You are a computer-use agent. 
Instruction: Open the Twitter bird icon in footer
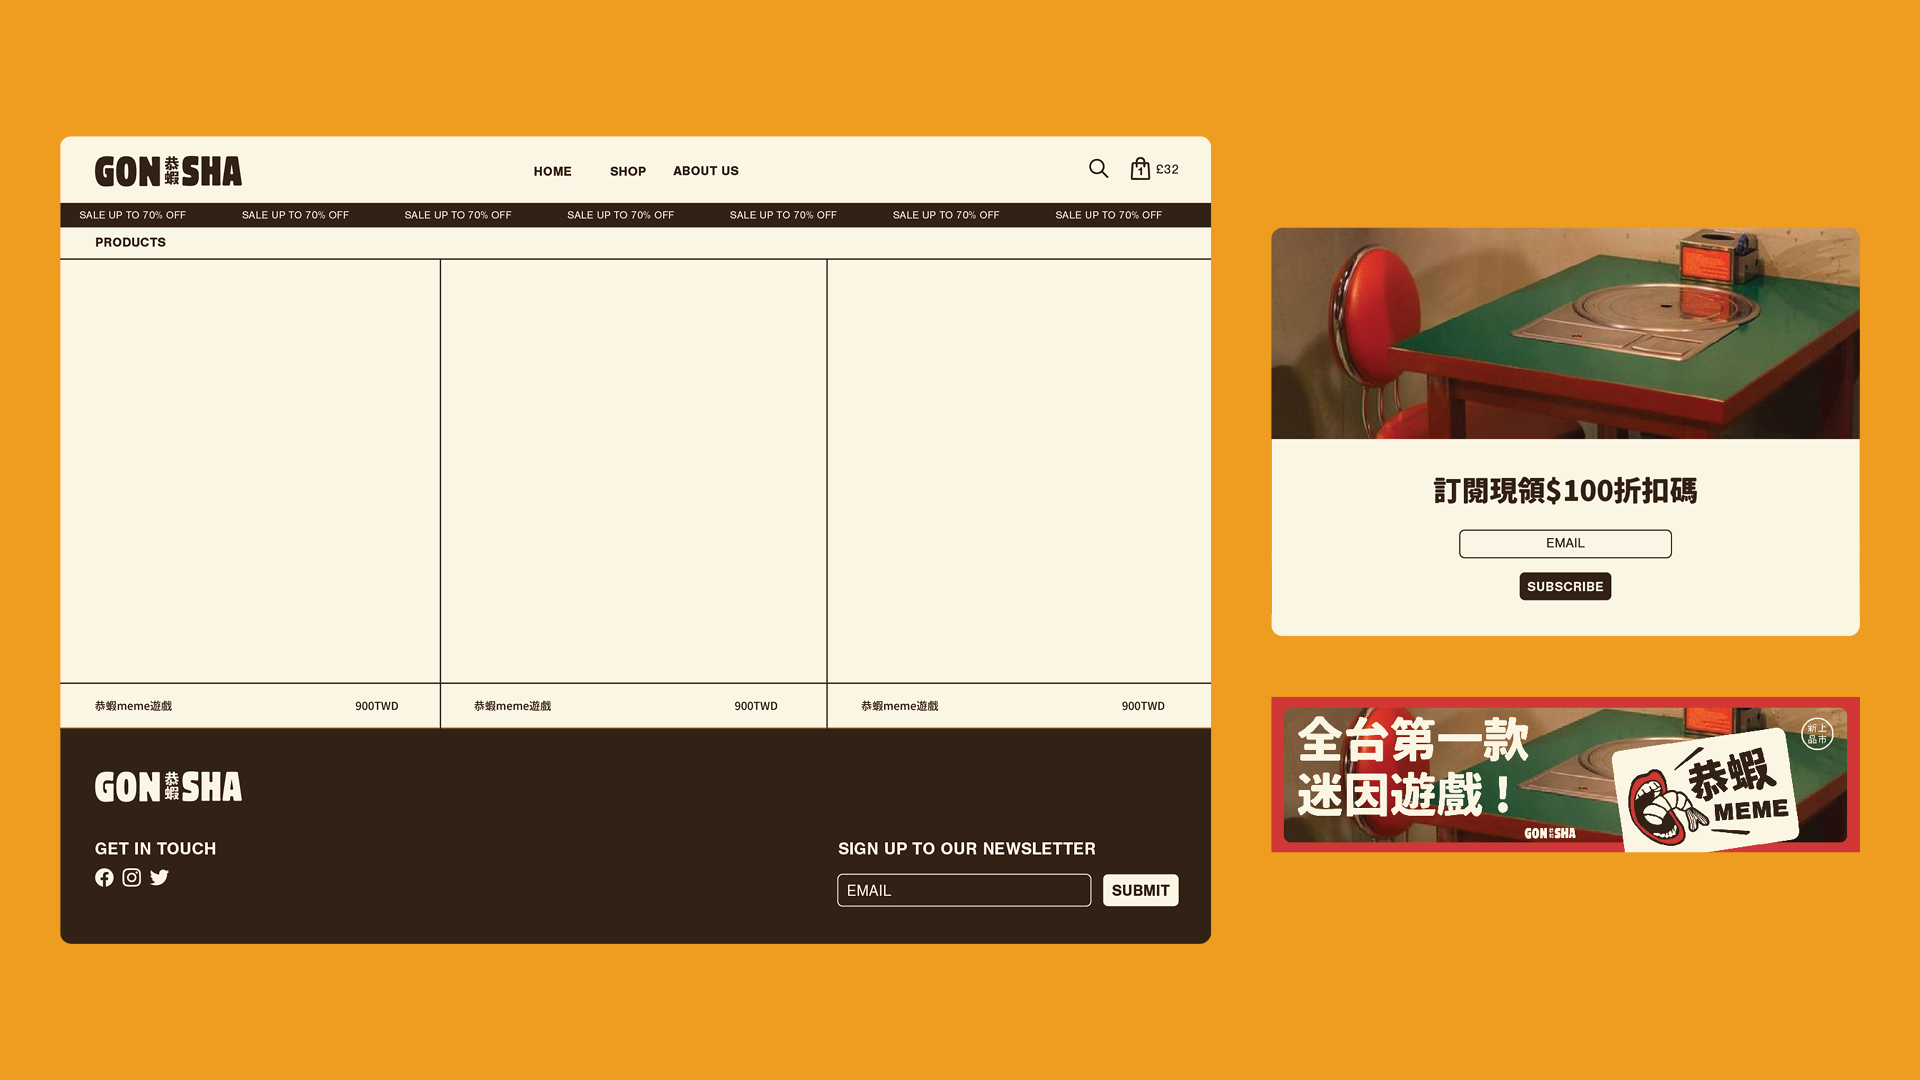[159, 877]
